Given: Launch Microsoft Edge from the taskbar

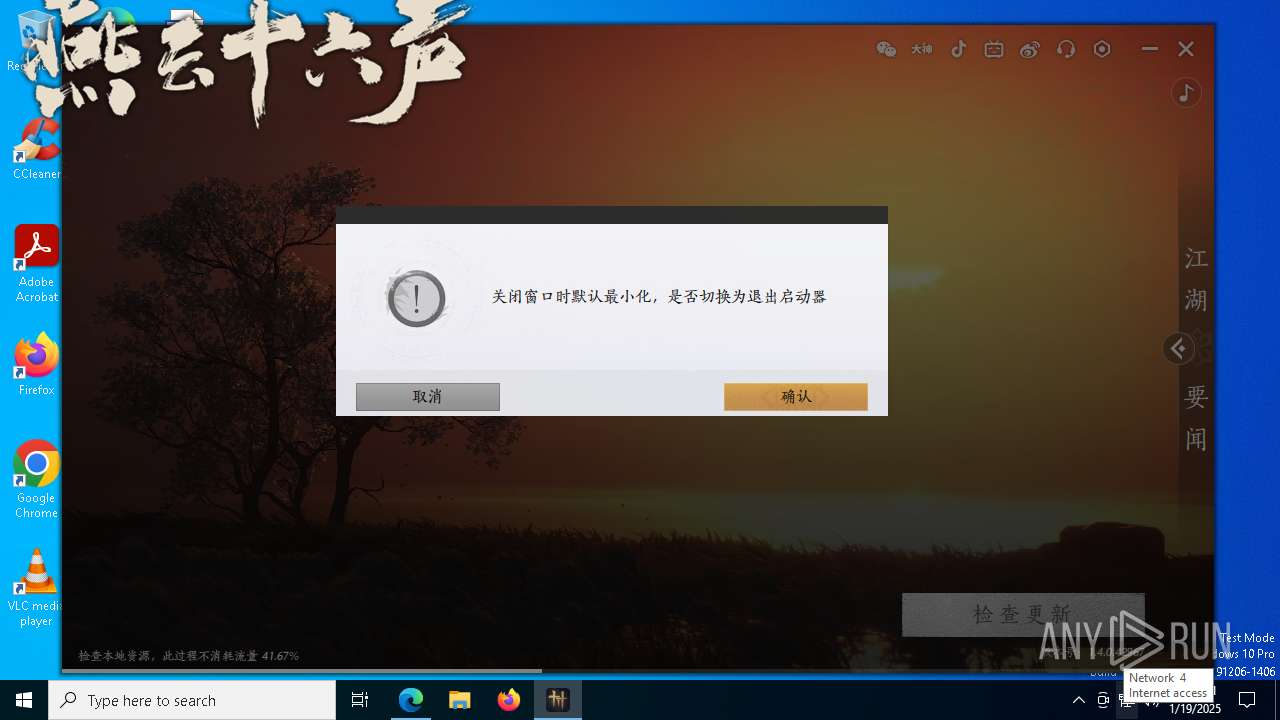Looking at the screenshot, I should point(411,700).
